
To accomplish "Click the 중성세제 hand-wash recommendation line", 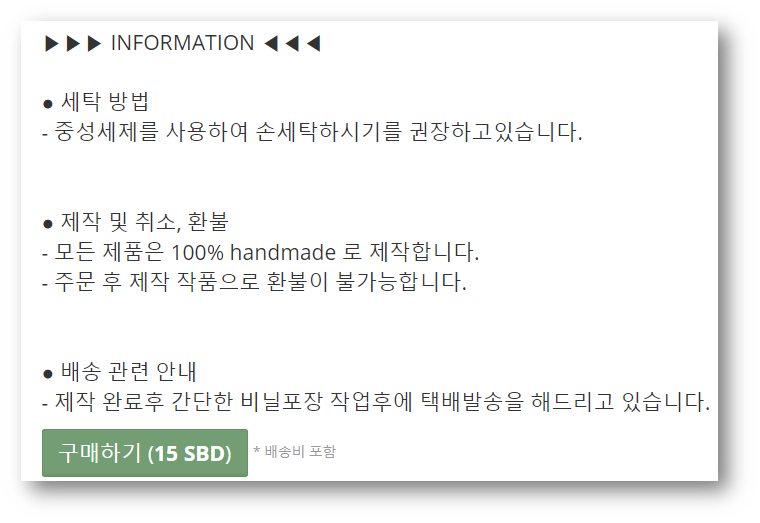I will tap(312, 132).
